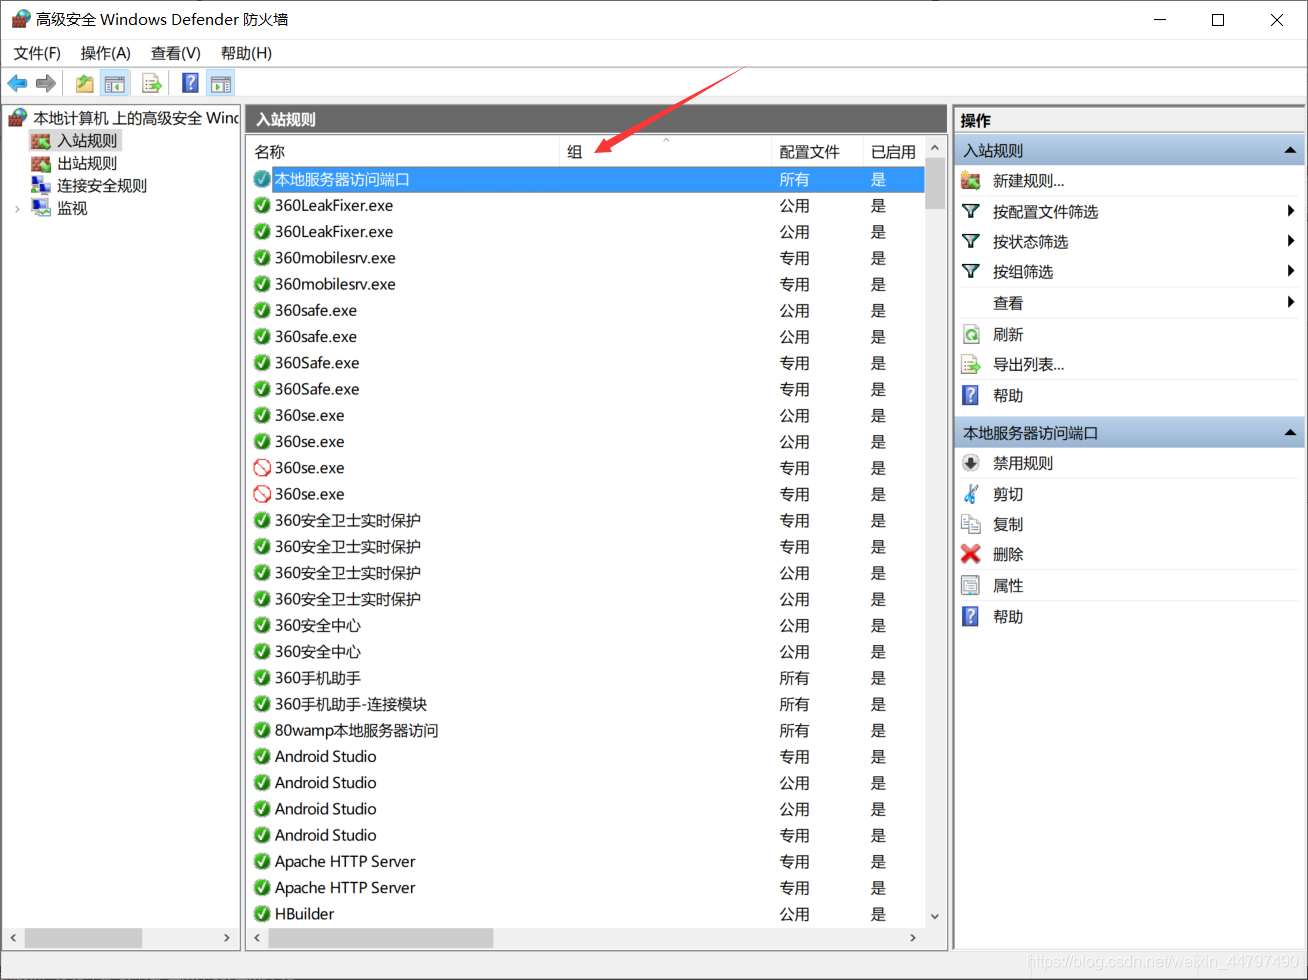Viewport: 1308px width, 980px height.
Task: Click the blue help toolbar icon
Action: [x=190, y=84]
